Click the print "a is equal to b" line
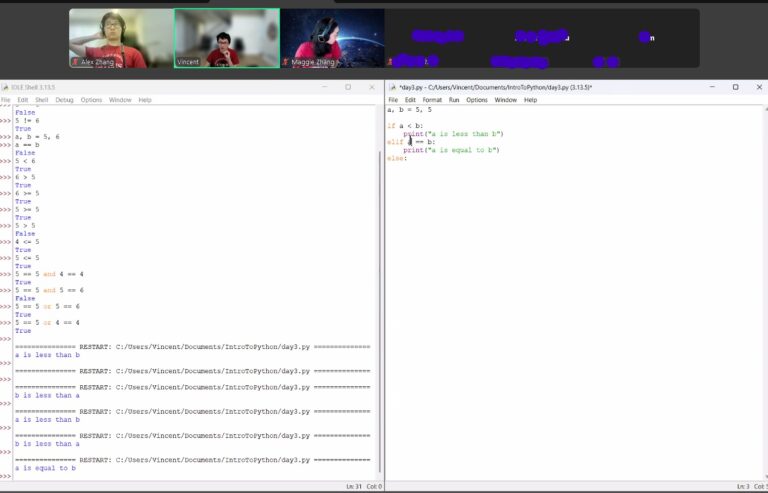Image resolution: width=768 pixels, height=493 pixels. [451, 150]
